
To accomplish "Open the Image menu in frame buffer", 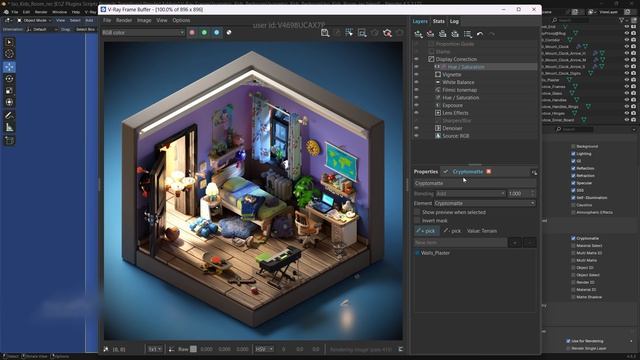I will coord(144,20).
